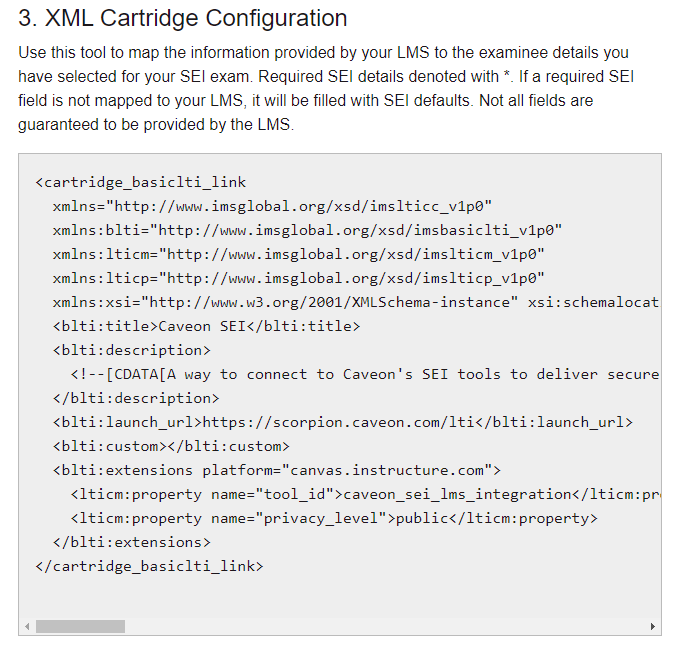Click the horizontal scrollbar thumb
This screenshot has width=680, height=652.
80,626
